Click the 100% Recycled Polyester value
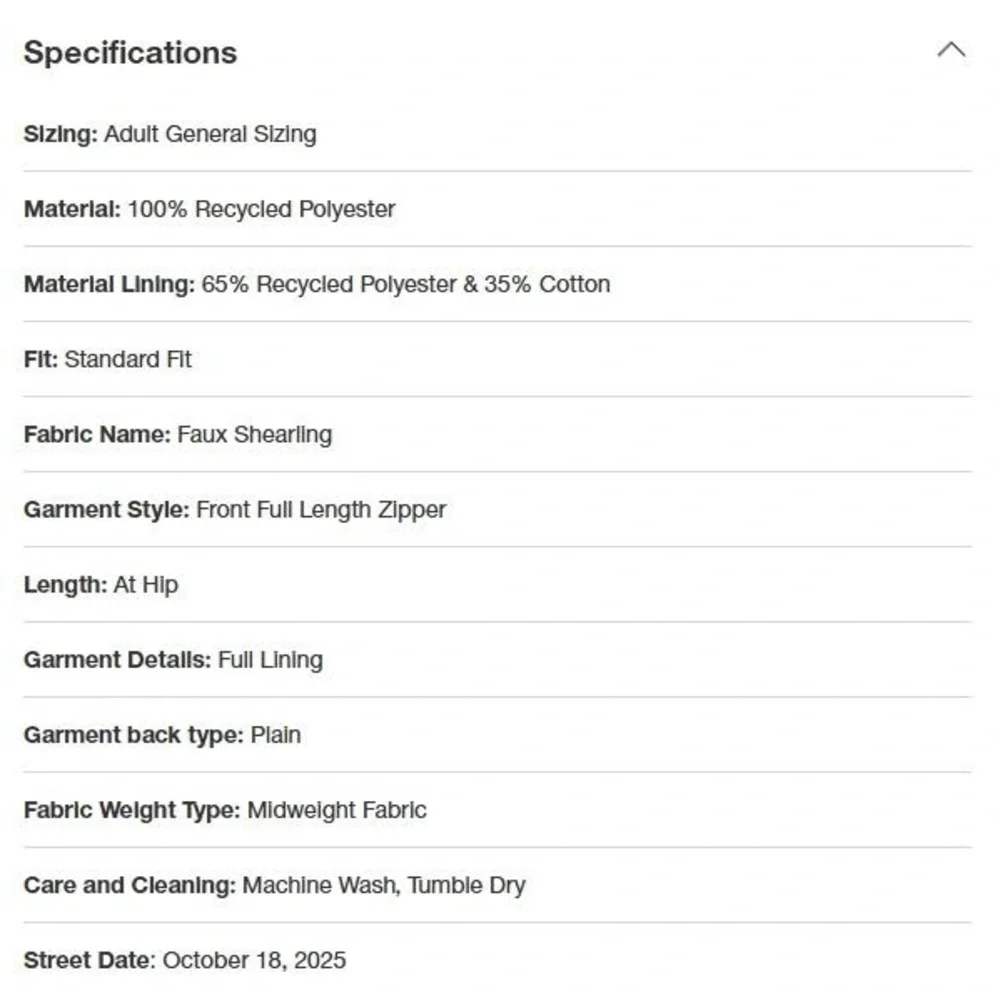Screen dimensions: 1000x1000 [261, 209]
